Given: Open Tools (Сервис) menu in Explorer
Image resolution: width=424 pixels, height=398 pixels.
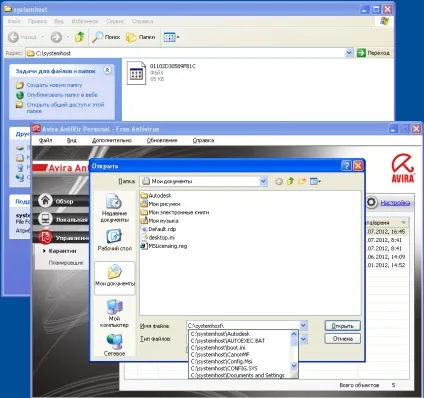Looking at the screenshot, I should point(115,21).
